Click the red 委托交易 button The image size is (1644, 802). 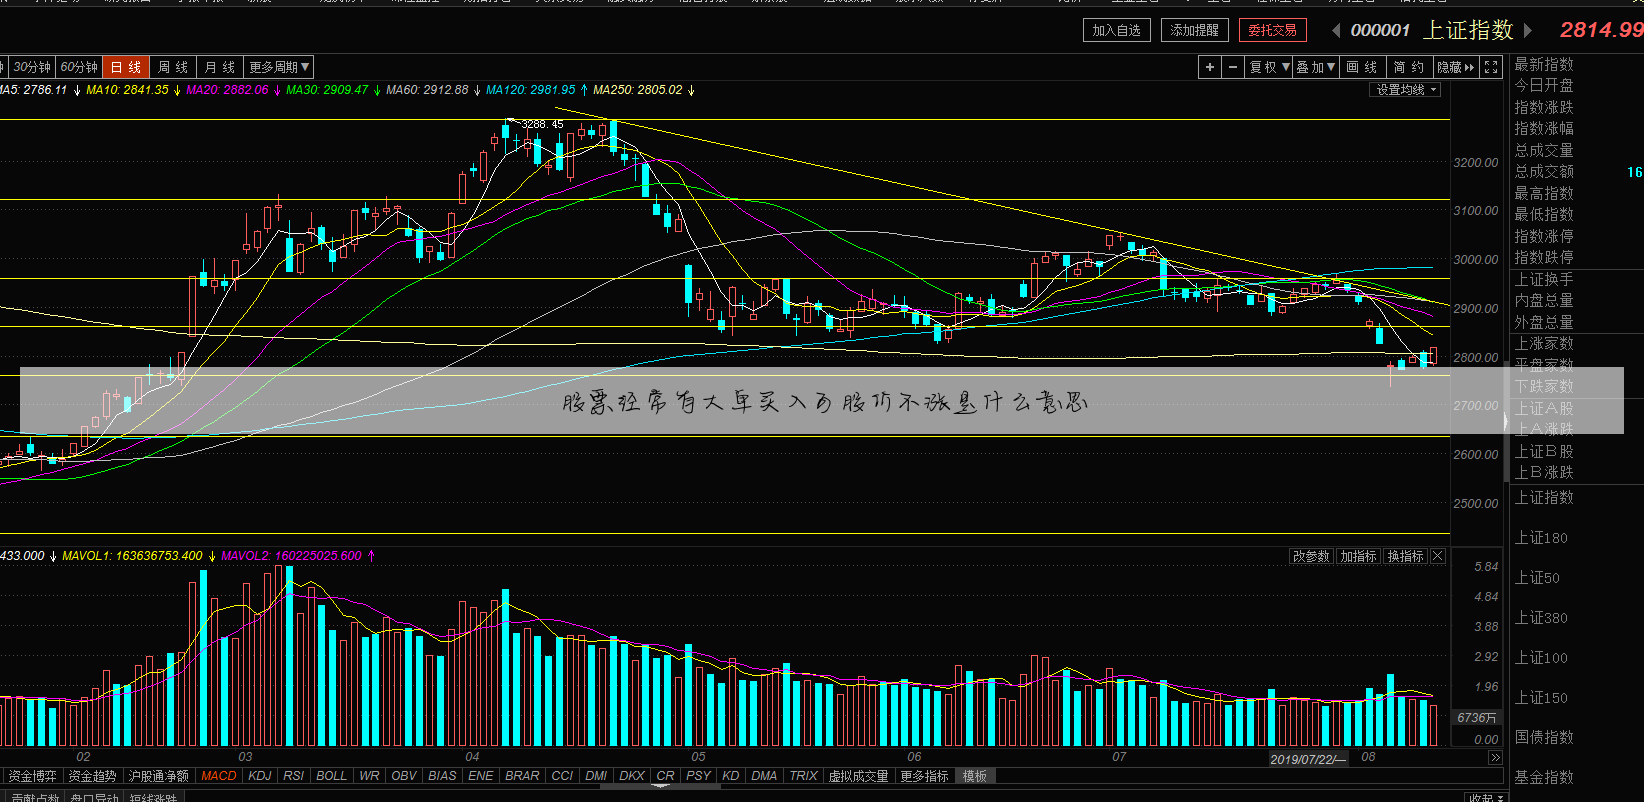click(1272, 31)
